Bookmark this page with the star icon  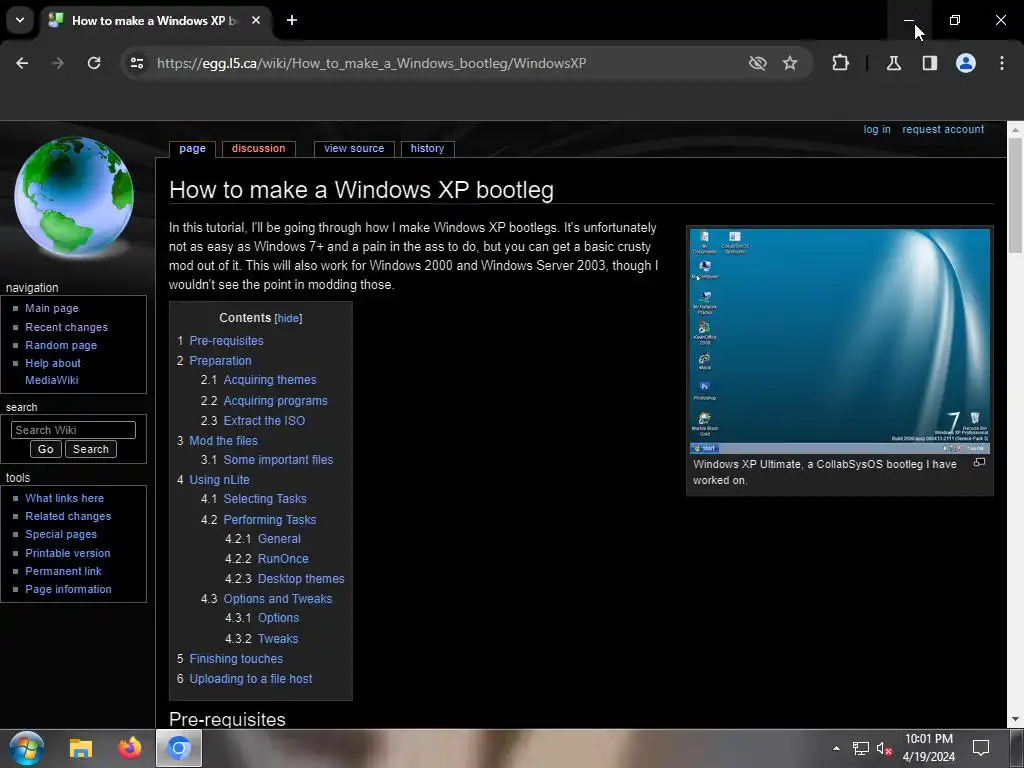tap(790, 63)
